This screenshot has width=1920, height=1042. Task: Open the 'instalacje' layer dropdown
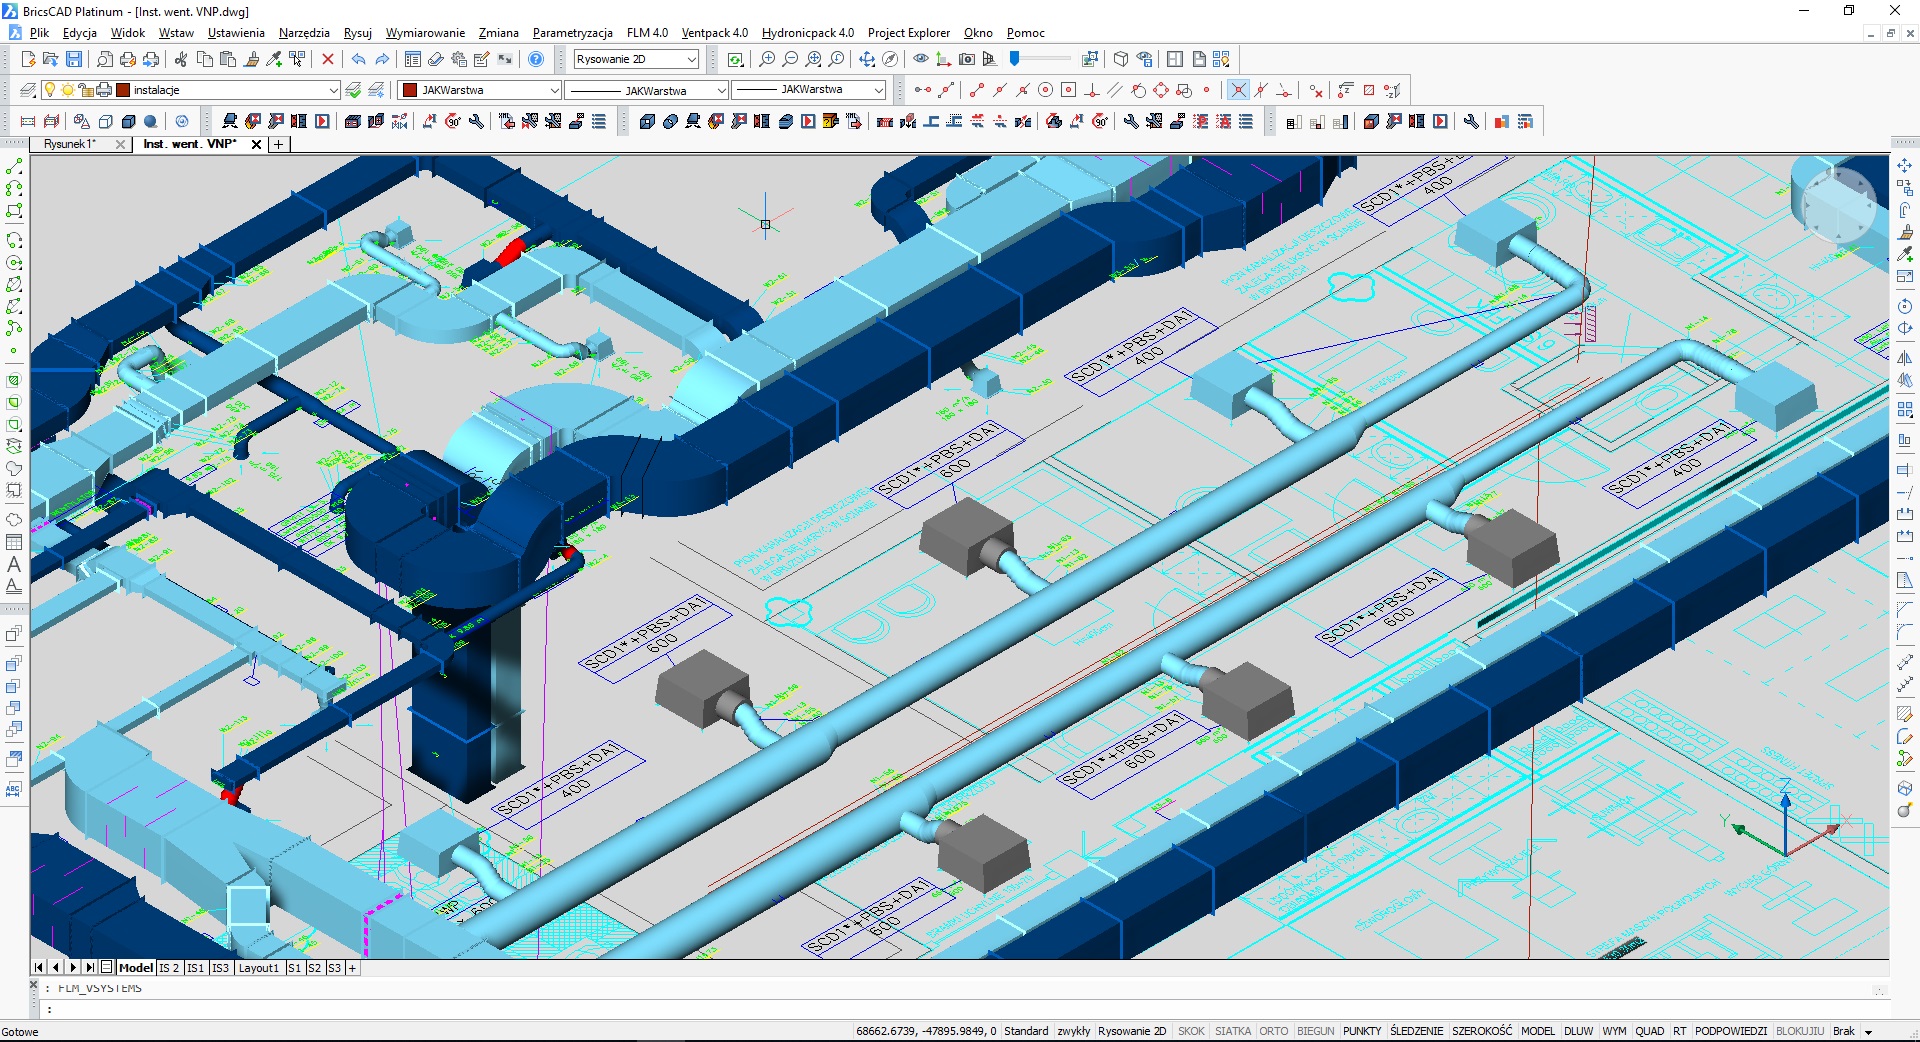click(x=333, y=90)
